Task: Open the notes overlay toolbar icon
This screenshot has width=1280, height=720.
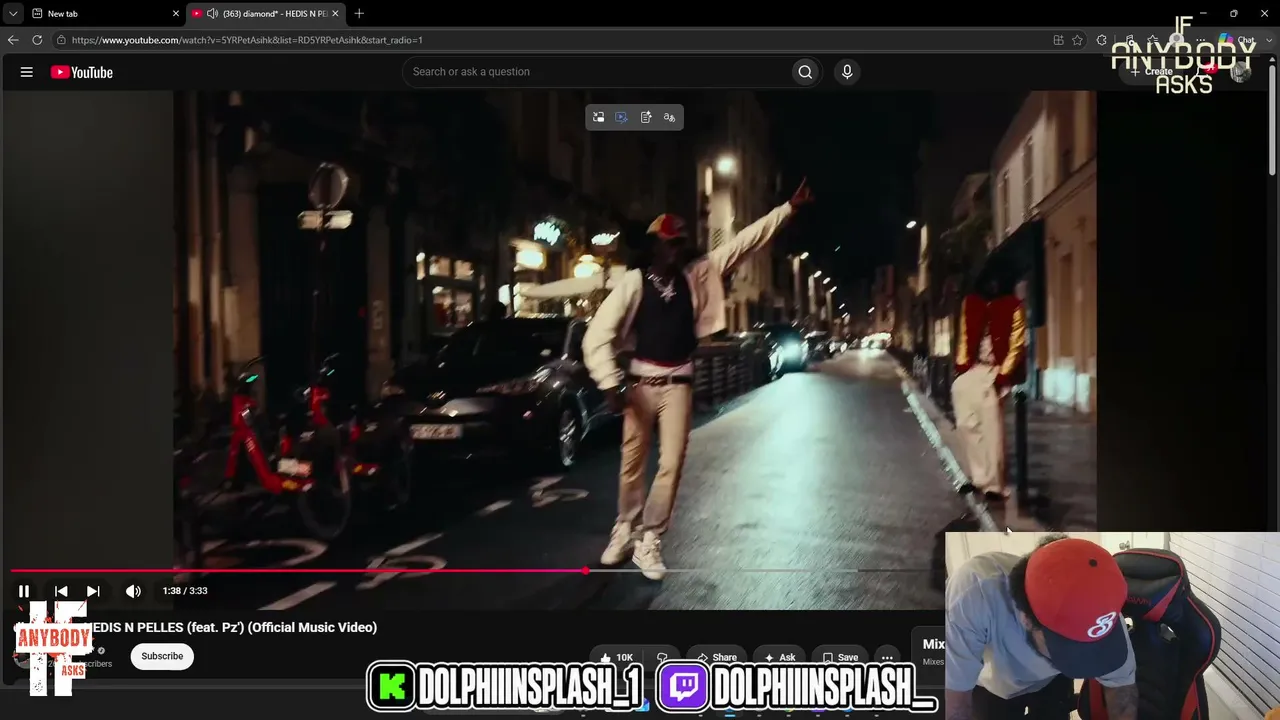Action: 646,117
